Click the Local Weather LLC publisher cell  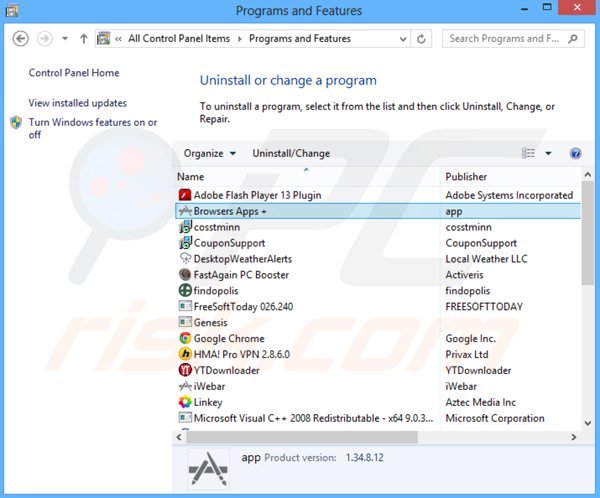click(x=486, y=259)
